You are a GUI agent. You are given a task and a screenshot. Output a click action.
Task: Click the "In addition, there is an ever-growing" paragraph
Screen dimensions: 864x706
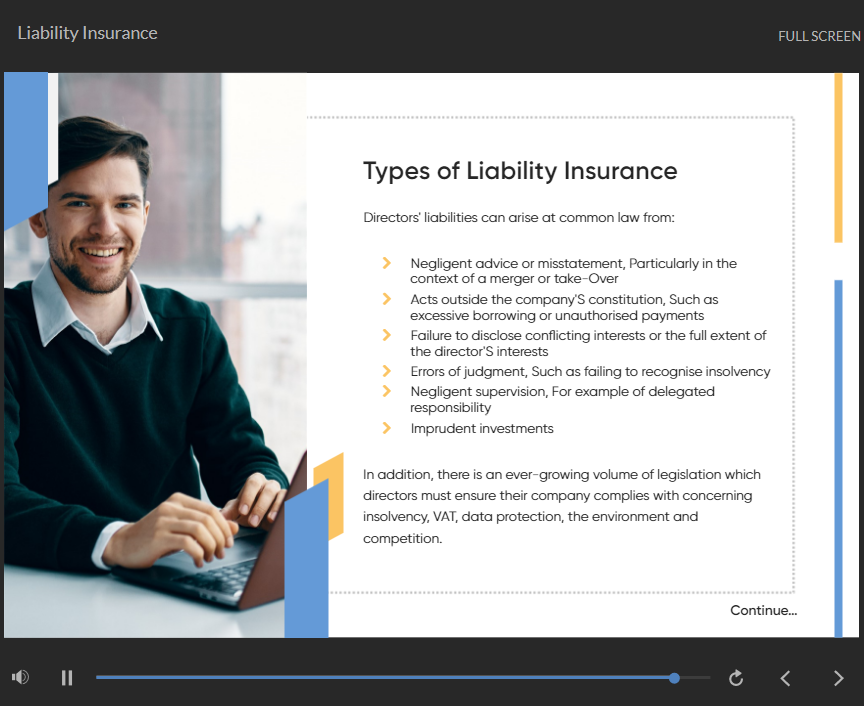coord(561,506)
